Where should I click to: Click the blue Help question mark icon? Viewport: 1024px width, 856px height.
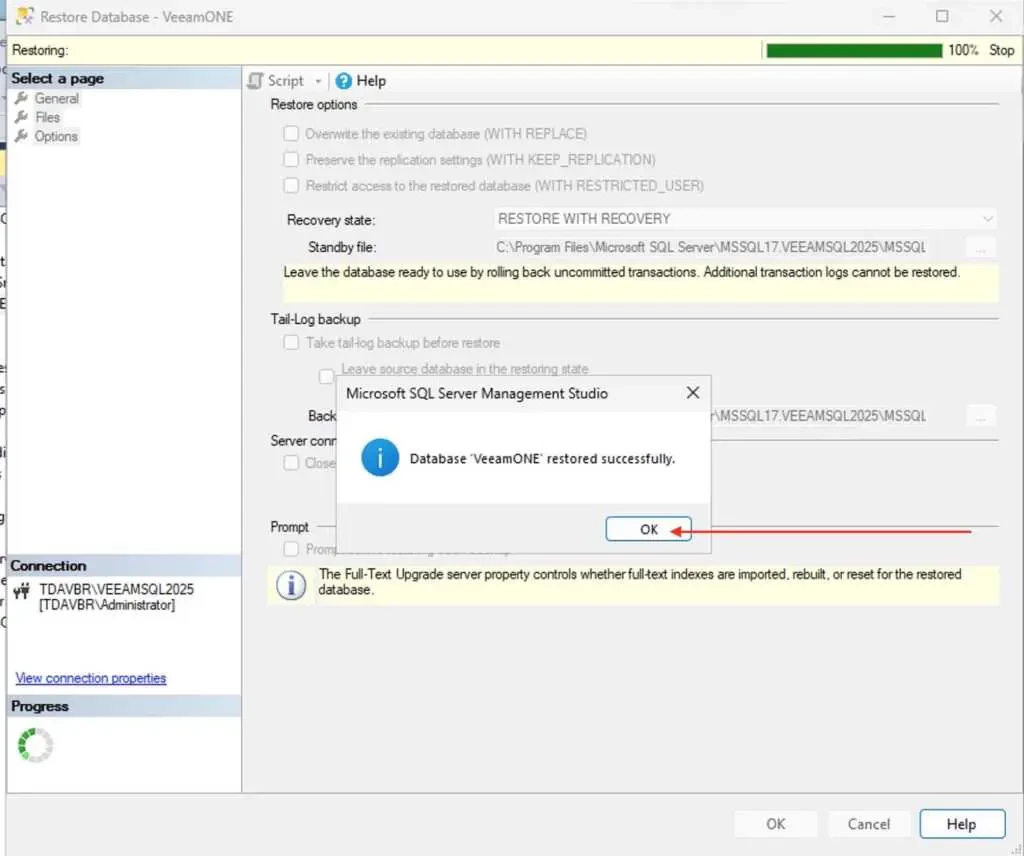click(x=344, y=81)
